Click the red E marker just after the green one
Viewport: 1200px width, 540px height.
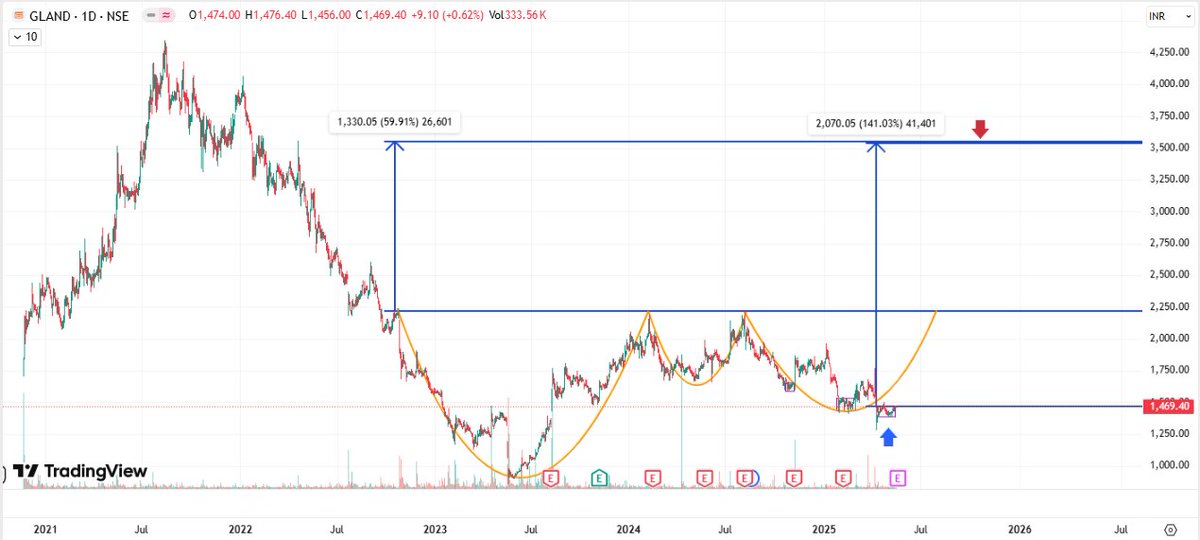tap(653, 478)
